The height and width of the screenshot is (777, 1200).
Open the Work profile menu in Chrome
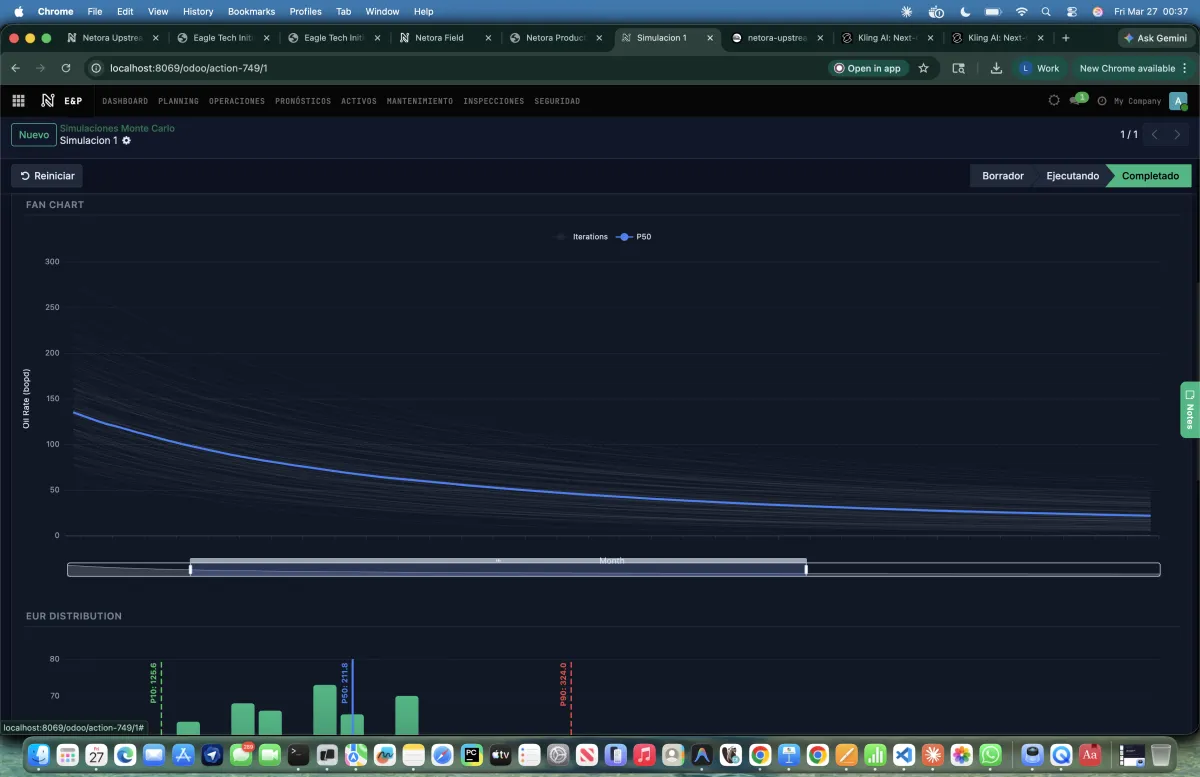1040,68
